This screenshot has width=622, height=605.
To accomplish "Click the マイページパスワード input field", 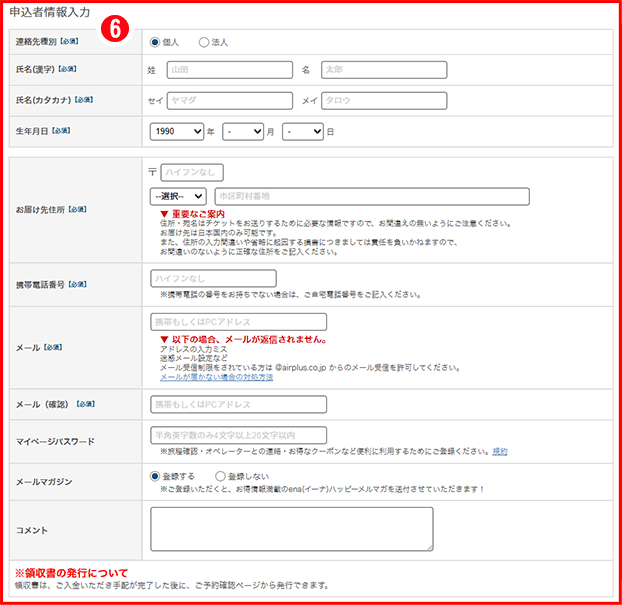I will (238, 435).
